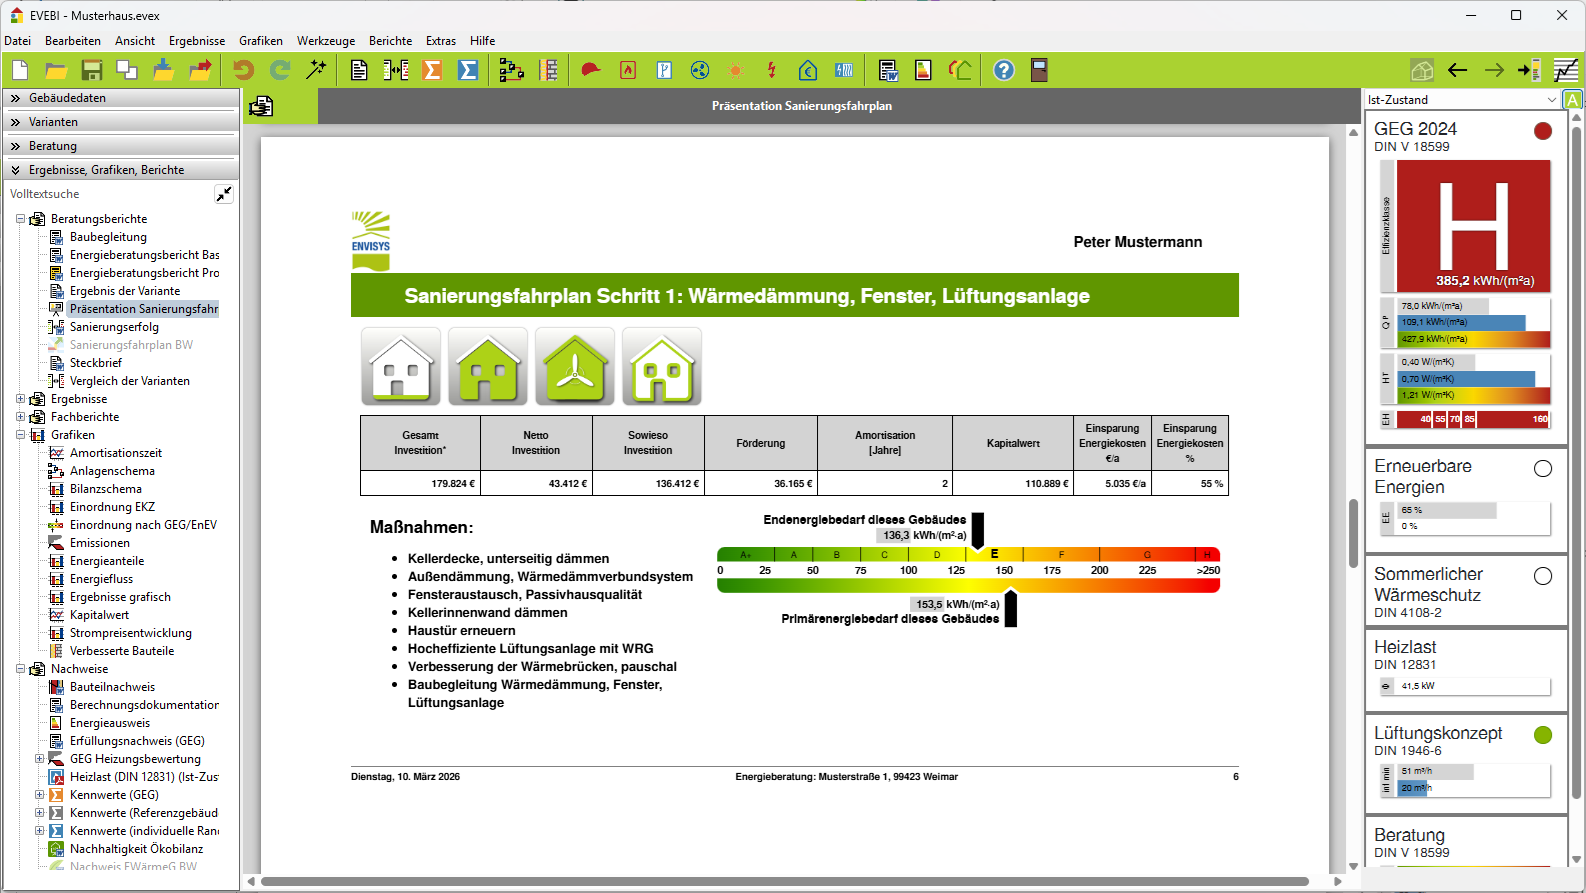Click the magic wand toolbar icon
1586x893 pixels.
pyautogui.click(x=316, y=70)
